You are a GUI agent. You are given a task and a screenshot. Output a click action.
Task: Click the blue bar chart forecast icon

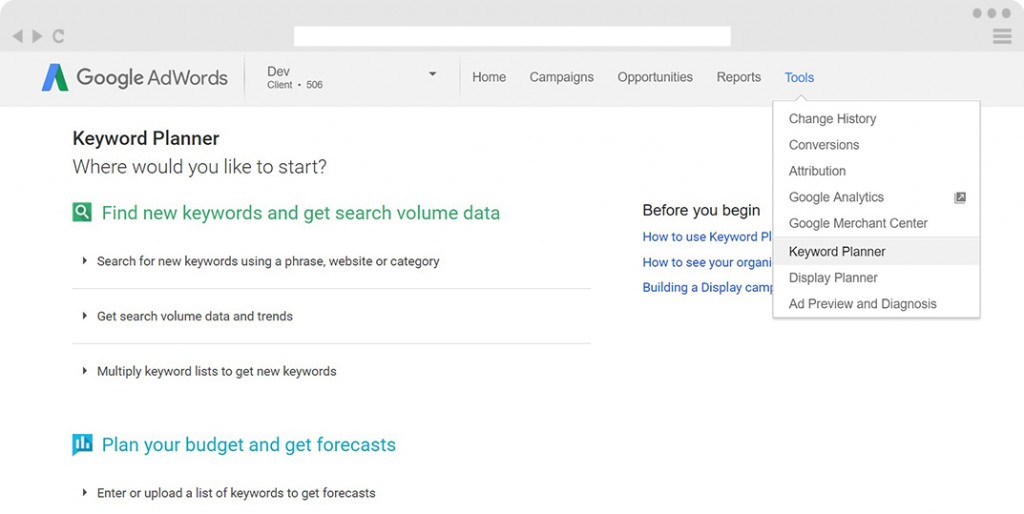click(x=82, y=444)
